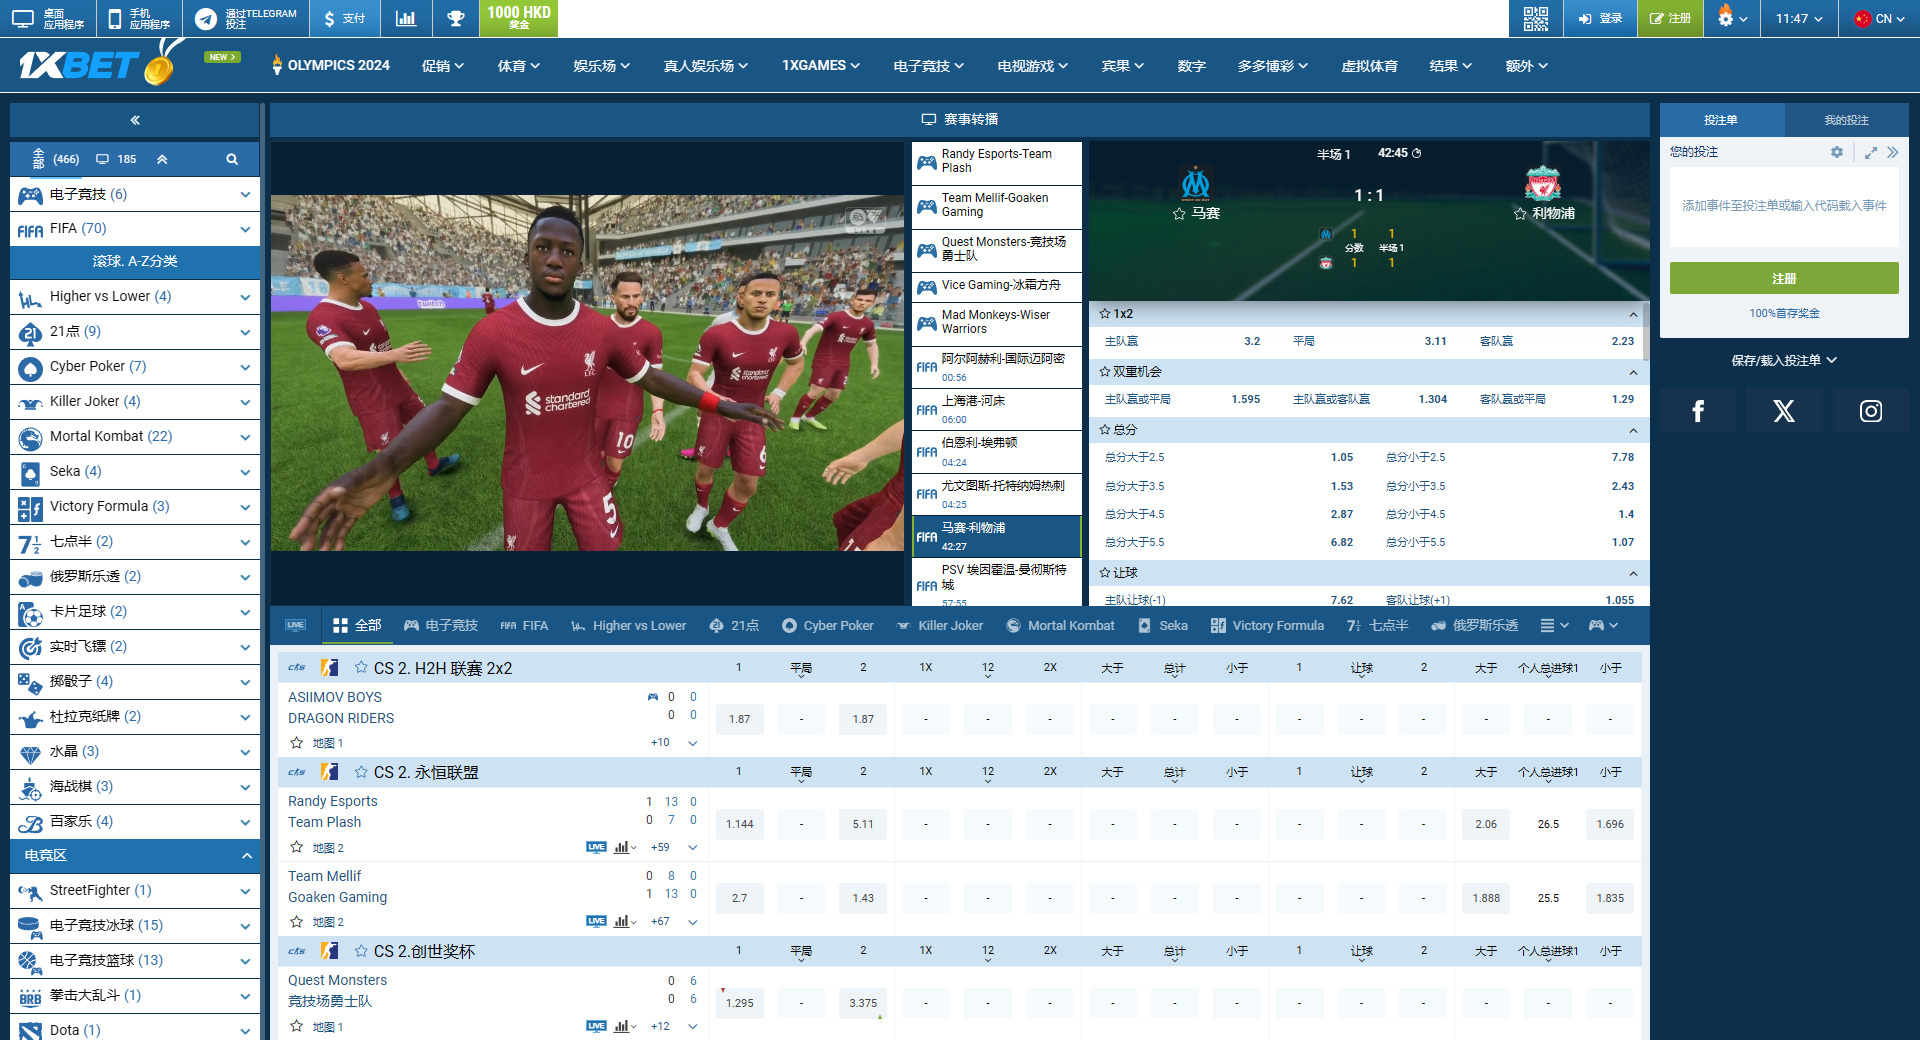Screen dimensions: 1920x1040
Task: Select the 全部 filter tab
Action: click(357, 625)
